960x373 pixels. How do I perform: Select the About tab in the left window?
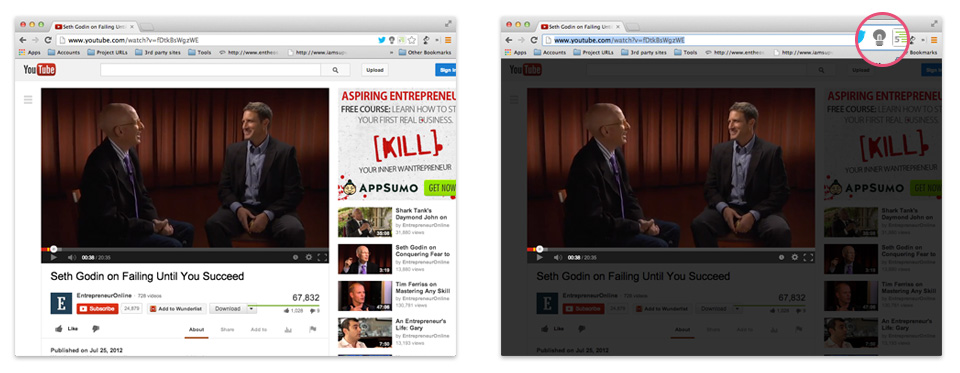click(x=197, y=330)
